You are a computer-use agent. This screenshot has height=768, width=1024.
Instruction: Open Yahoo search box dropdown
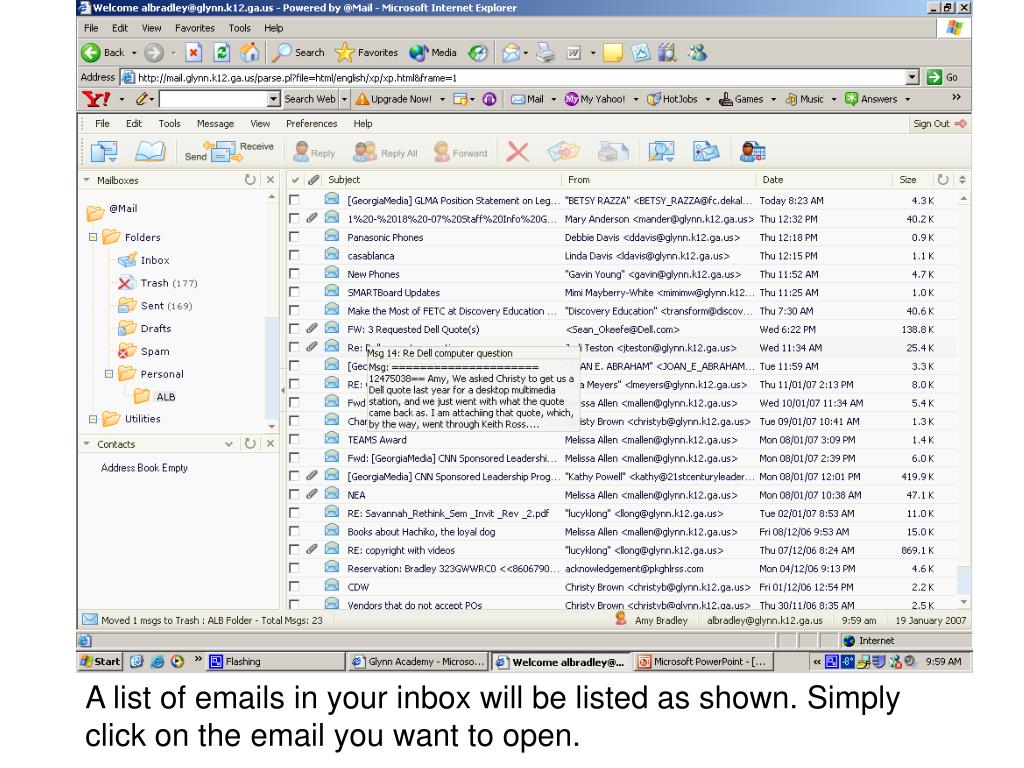coord(274,99)
